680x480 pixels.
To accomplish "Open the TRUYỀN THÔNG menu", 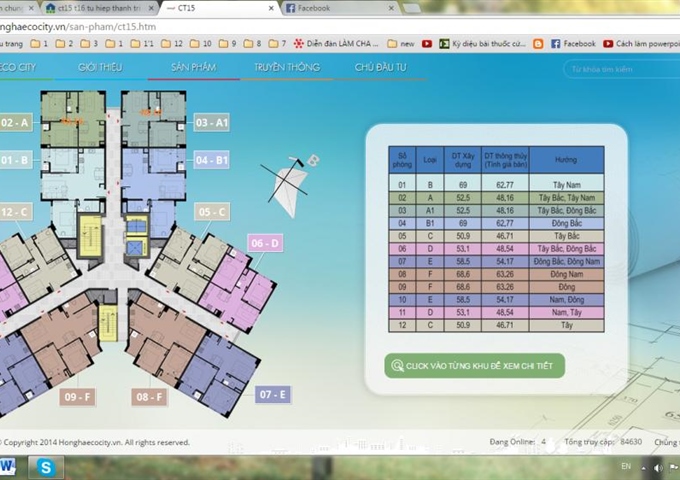I will tap(287, 67).
